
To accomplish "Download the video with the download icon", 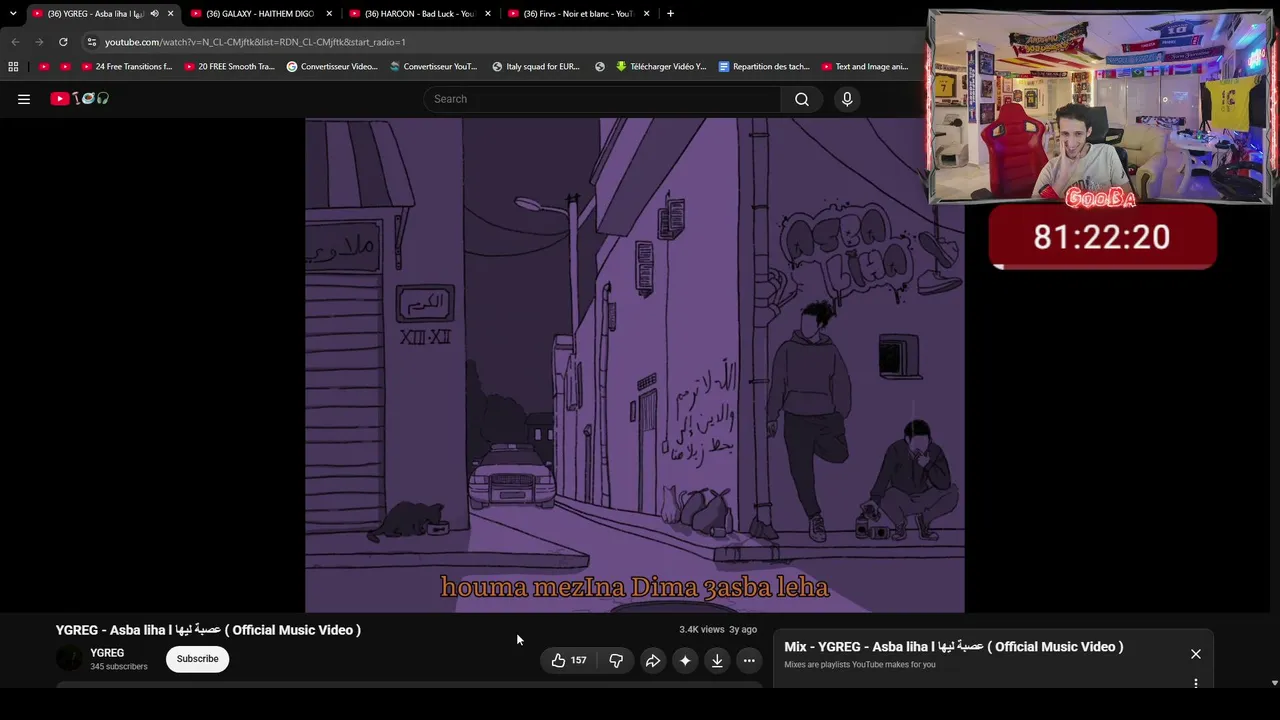I will 717,660.
